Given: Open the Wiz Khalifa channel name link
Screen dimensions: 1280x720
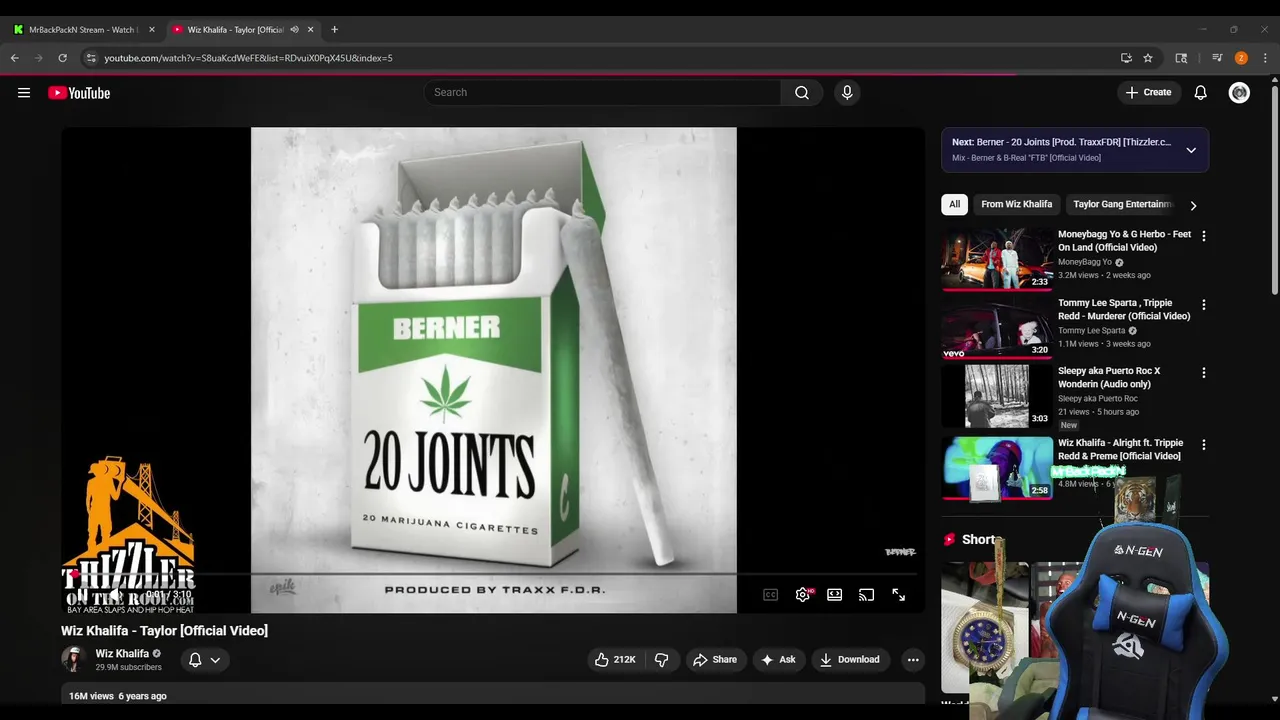Looking at the screenshot, I should pyautogui.click(x=122, y=654).
